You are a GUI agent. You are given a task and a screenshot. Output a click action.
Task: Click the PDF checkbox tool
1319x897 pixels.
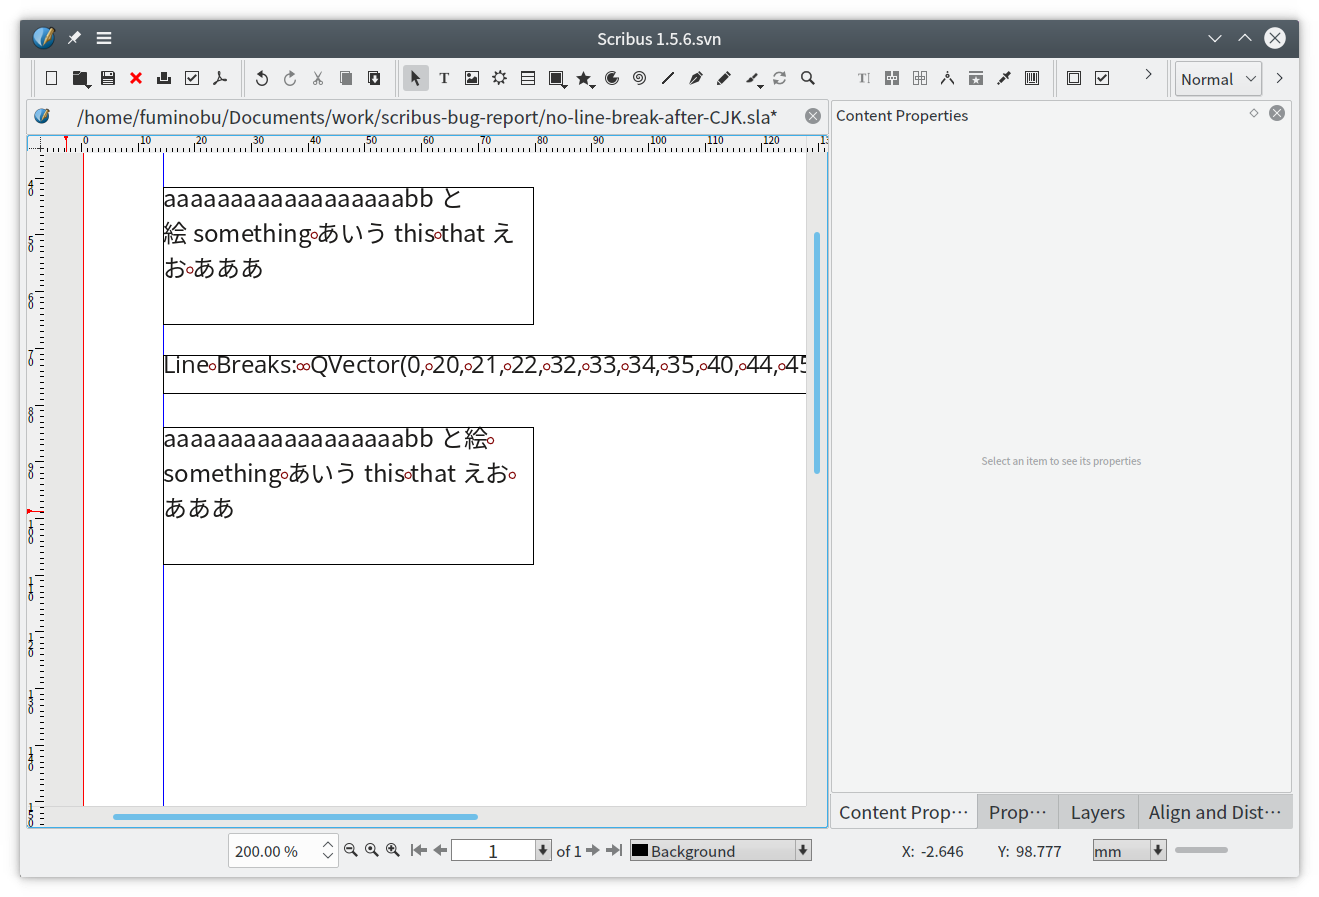tap(1102, 78)
